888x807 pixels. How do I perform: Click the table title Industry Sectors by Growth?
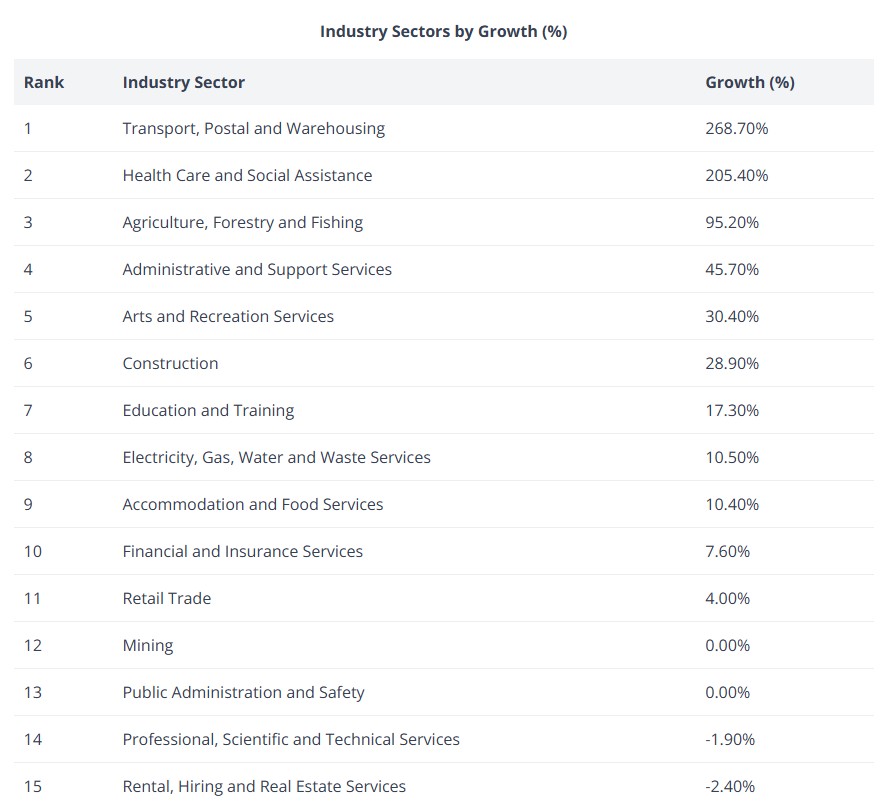point(443,31)
